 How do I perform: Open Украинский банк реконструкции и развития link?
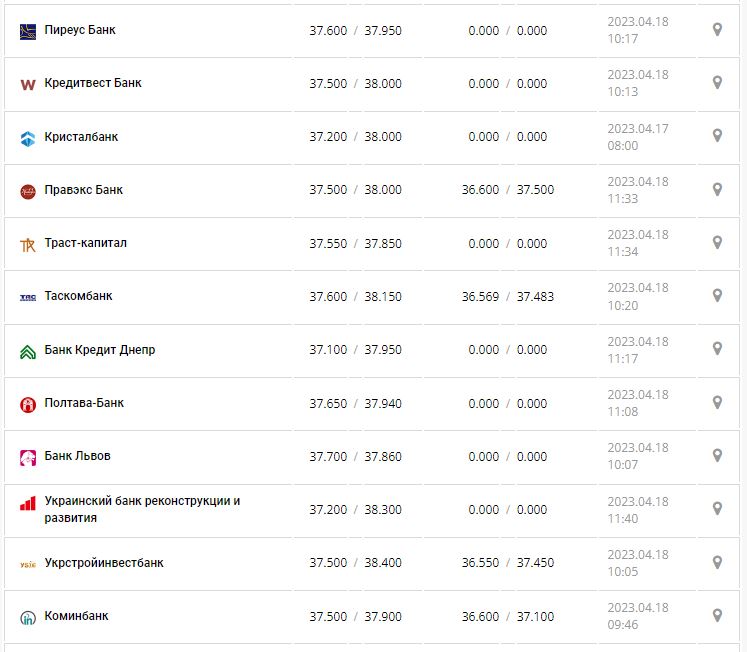click(x=142, y=509)
